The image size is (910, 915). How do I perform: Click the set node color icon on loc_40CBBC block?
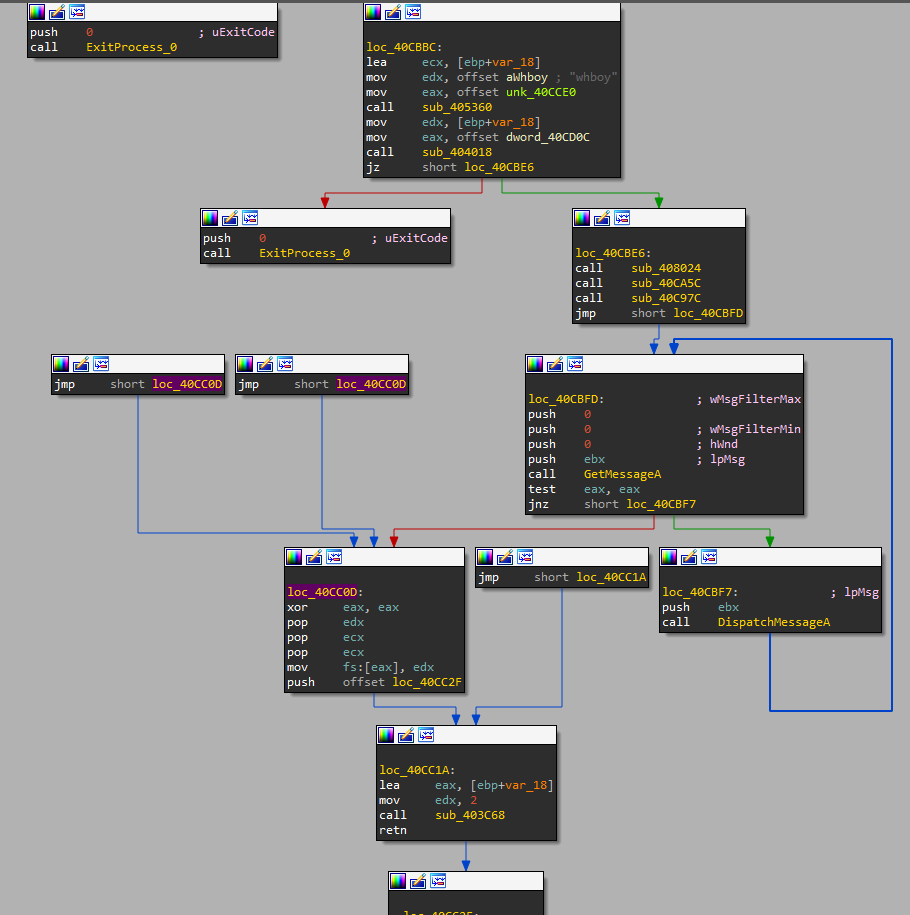click(x=373, y=12)
